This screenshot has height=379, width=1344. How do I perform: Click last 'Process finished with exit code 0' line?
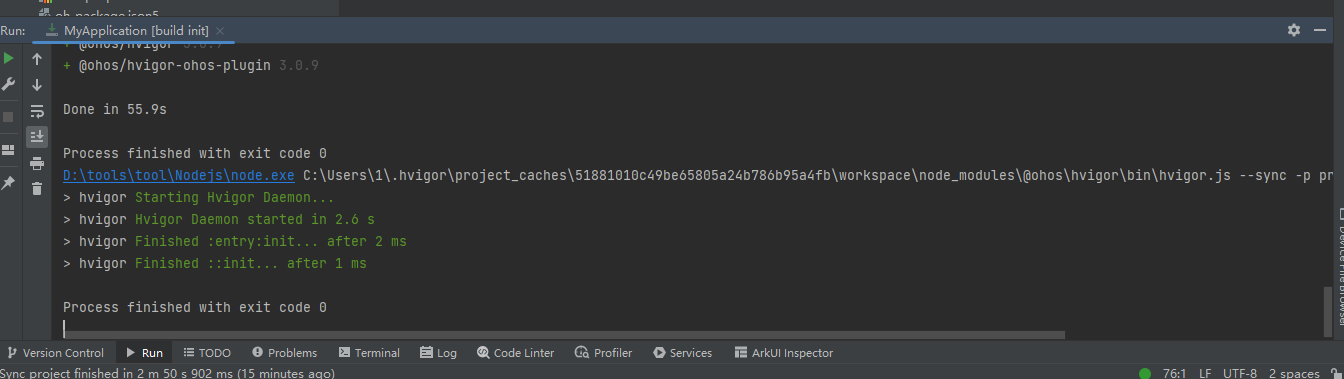(x=194, y=307)
